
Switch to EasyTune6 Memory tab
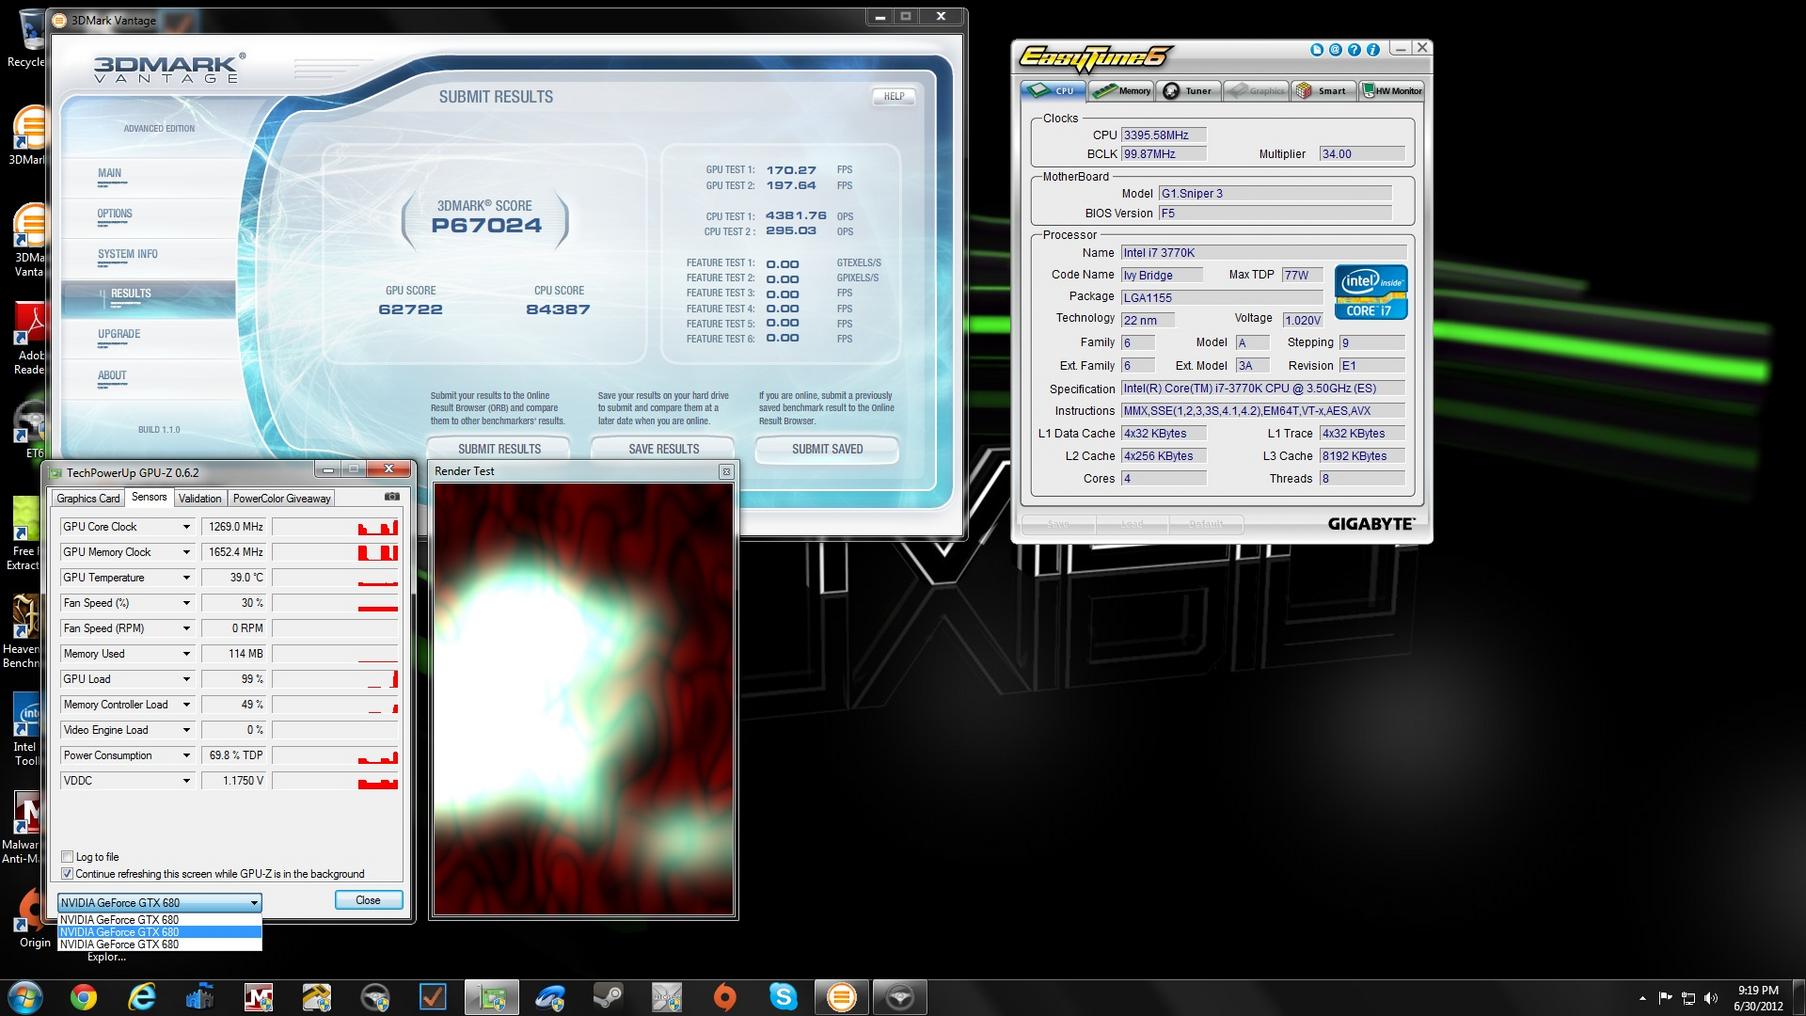pyautogui.click(x=1122, y=91)
